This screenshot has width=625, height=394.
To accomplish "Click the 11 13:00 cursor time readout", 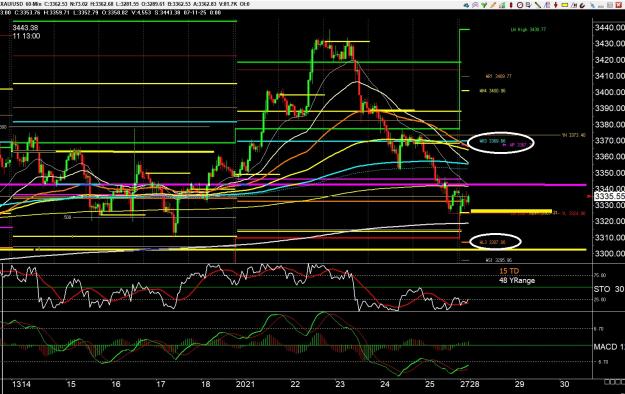I will [26, 36].
